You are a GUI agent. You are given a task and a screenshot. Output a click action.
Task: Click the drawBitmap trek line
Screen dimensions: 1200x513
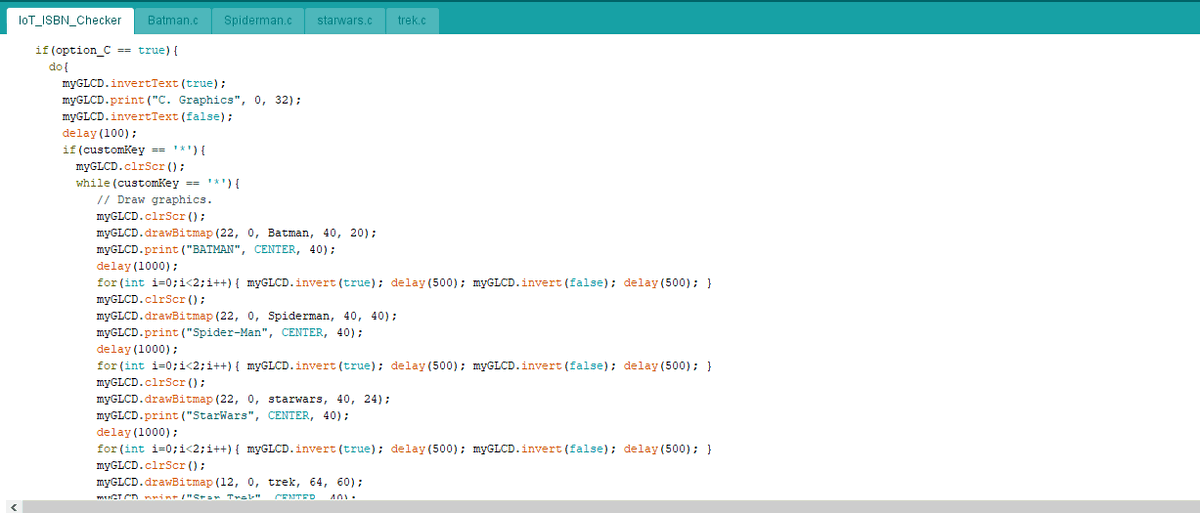[229, 482]
